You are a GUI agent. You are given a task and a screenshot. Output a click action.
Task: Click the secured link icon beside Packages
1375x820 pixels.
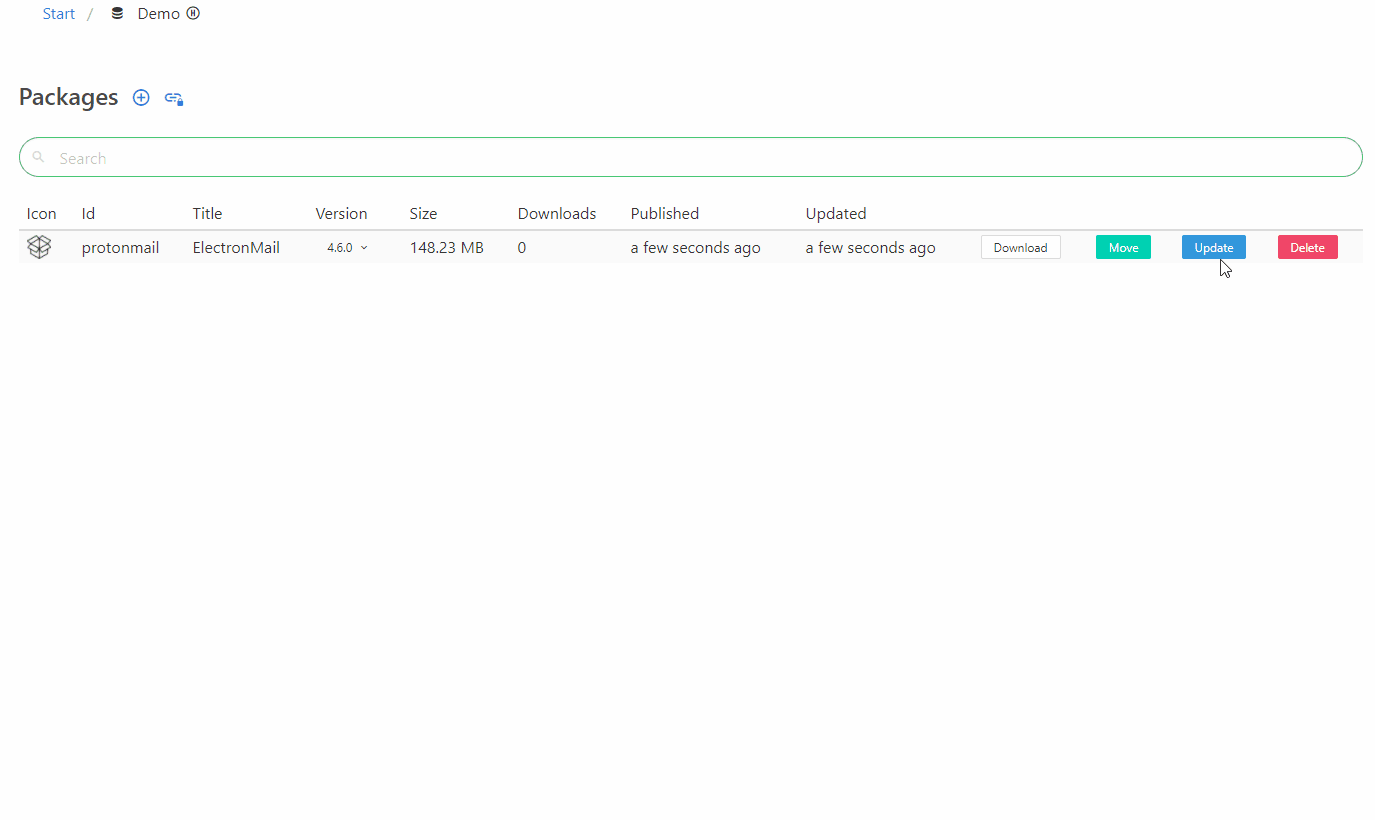click(x=174, y=98)
